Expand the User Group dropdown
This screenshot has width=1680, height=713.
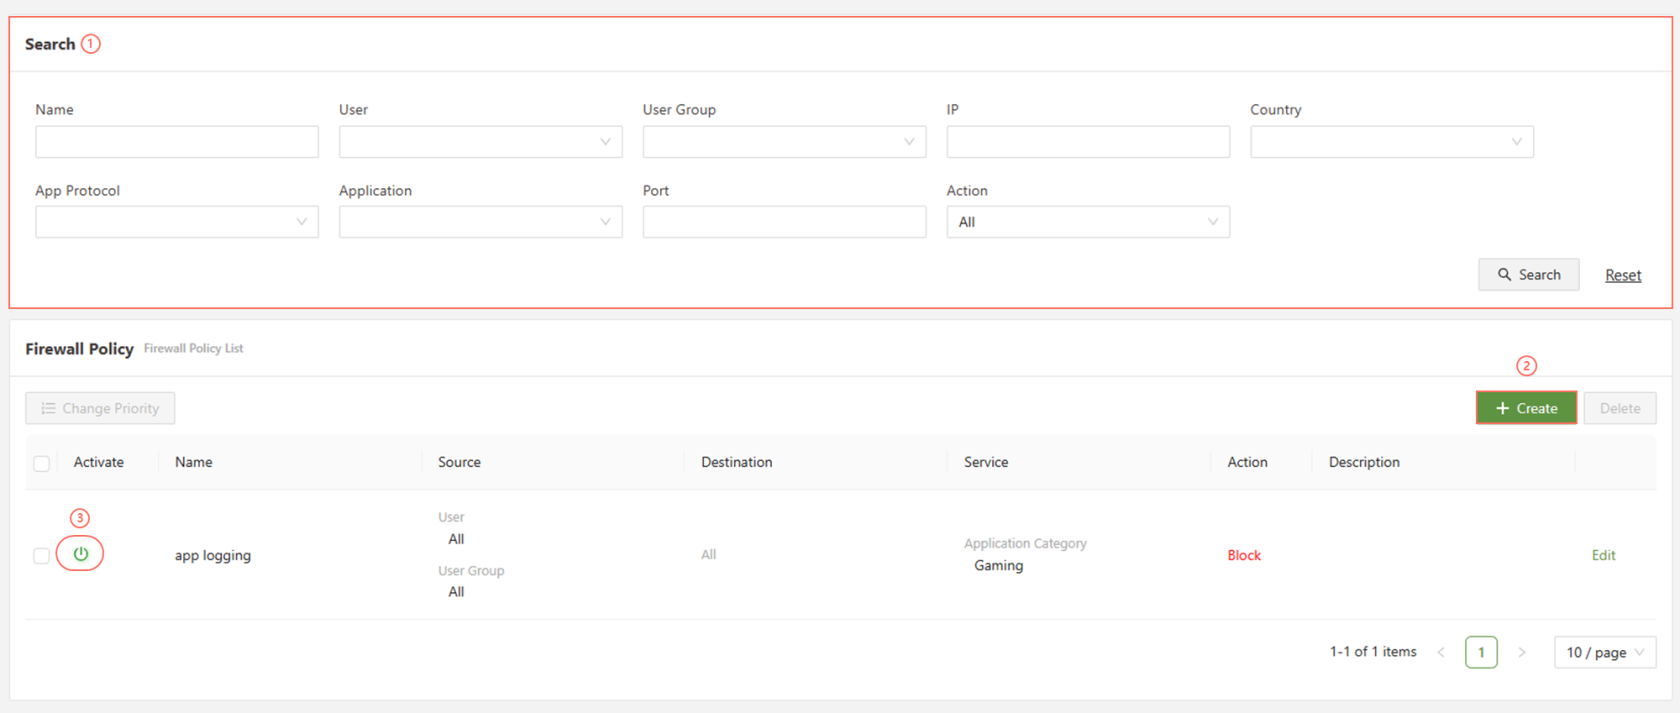point(784,142)
